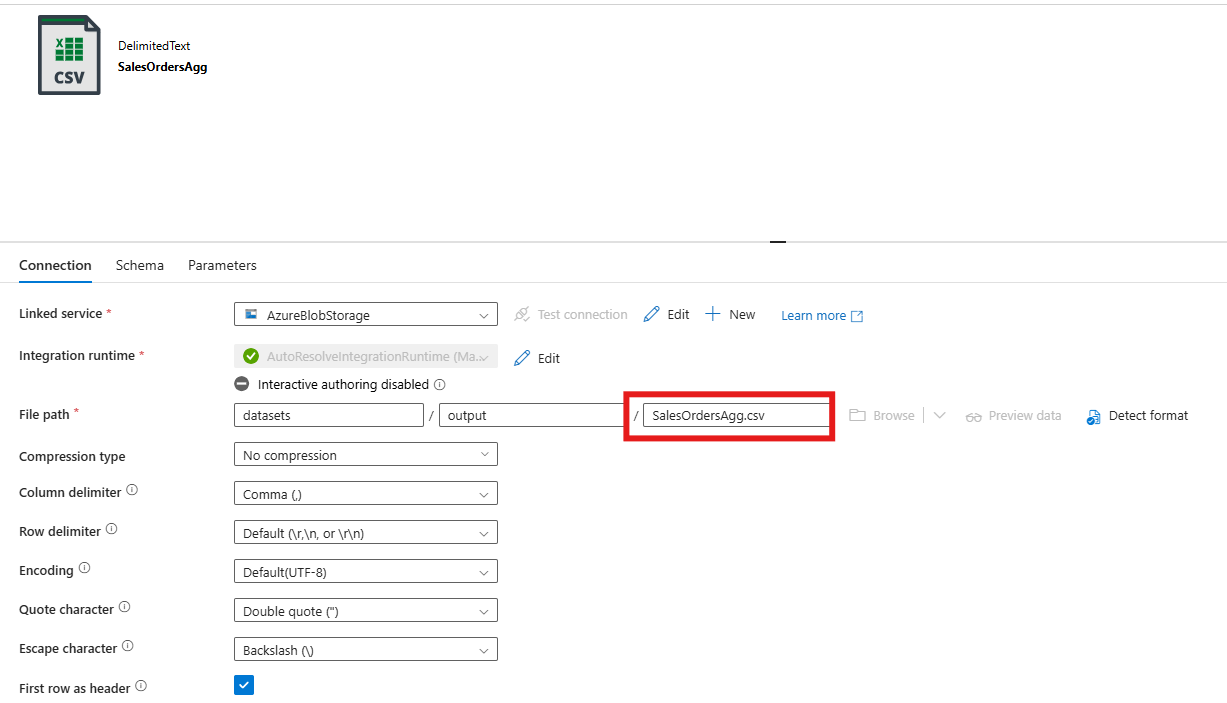The width and height of the screenshot is (1227, 703).
Task: Click the info icon beside Encoding
Action: (x=84, y=568)
